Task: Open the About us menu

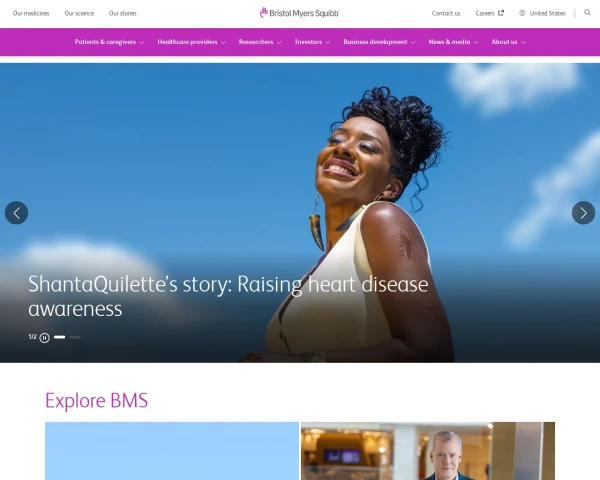Action: pos(508,42)
